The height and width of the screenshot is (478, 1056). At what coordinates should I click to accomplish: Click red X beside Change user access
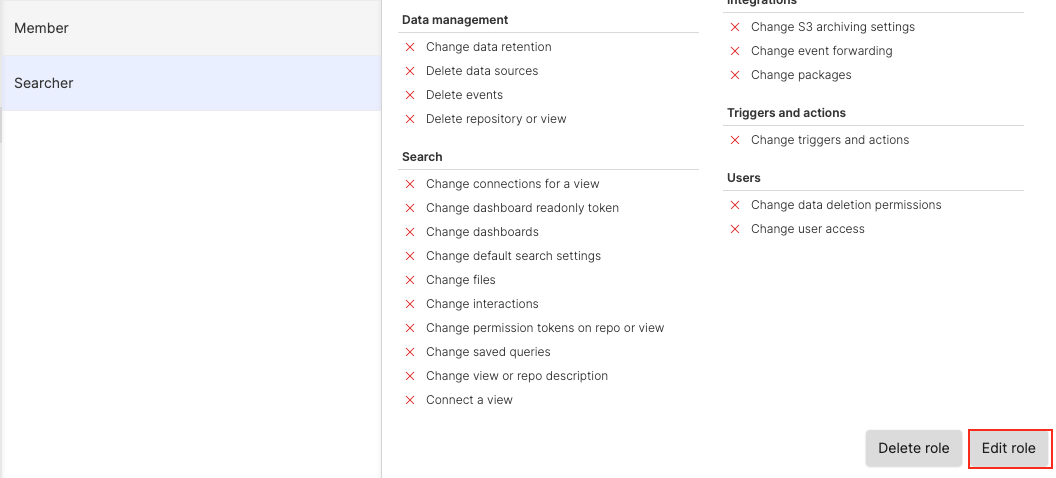point(735,229)
